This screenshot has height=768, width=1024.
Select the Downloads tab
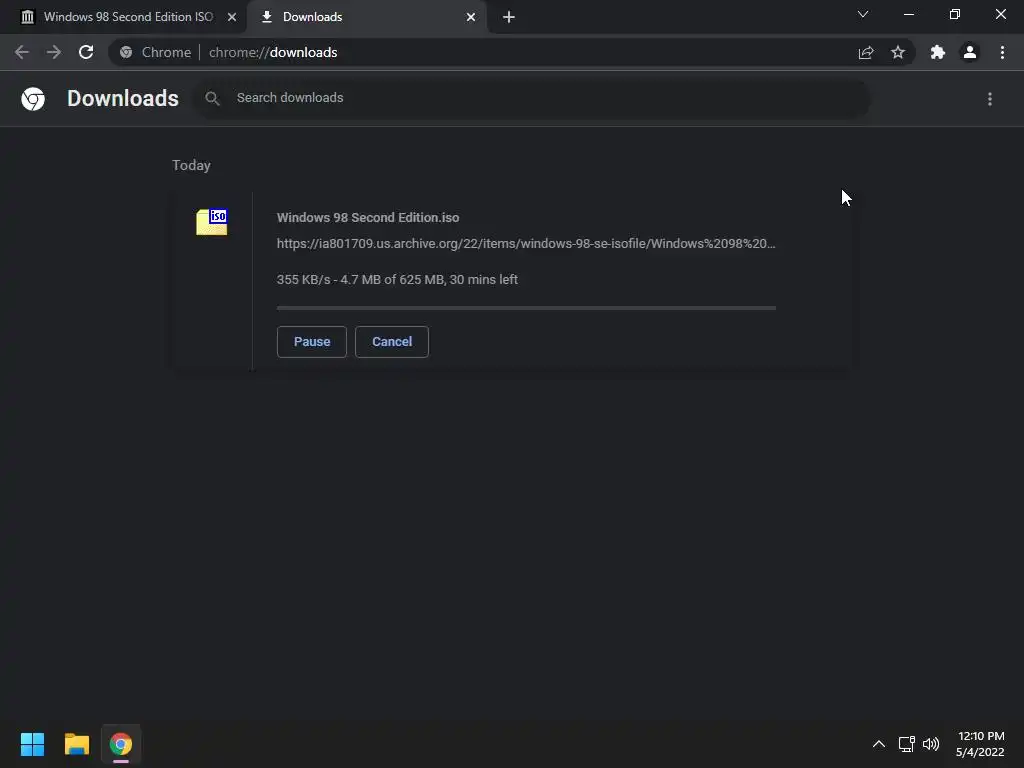[x=366, y=17]
